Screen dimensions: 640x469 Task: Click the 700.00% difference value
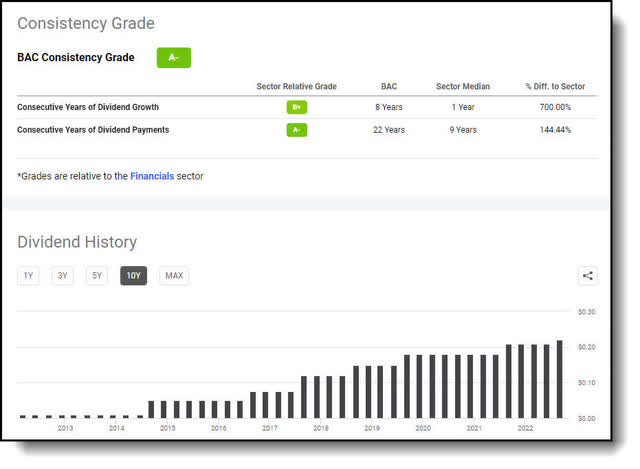[x=555, y=107]
